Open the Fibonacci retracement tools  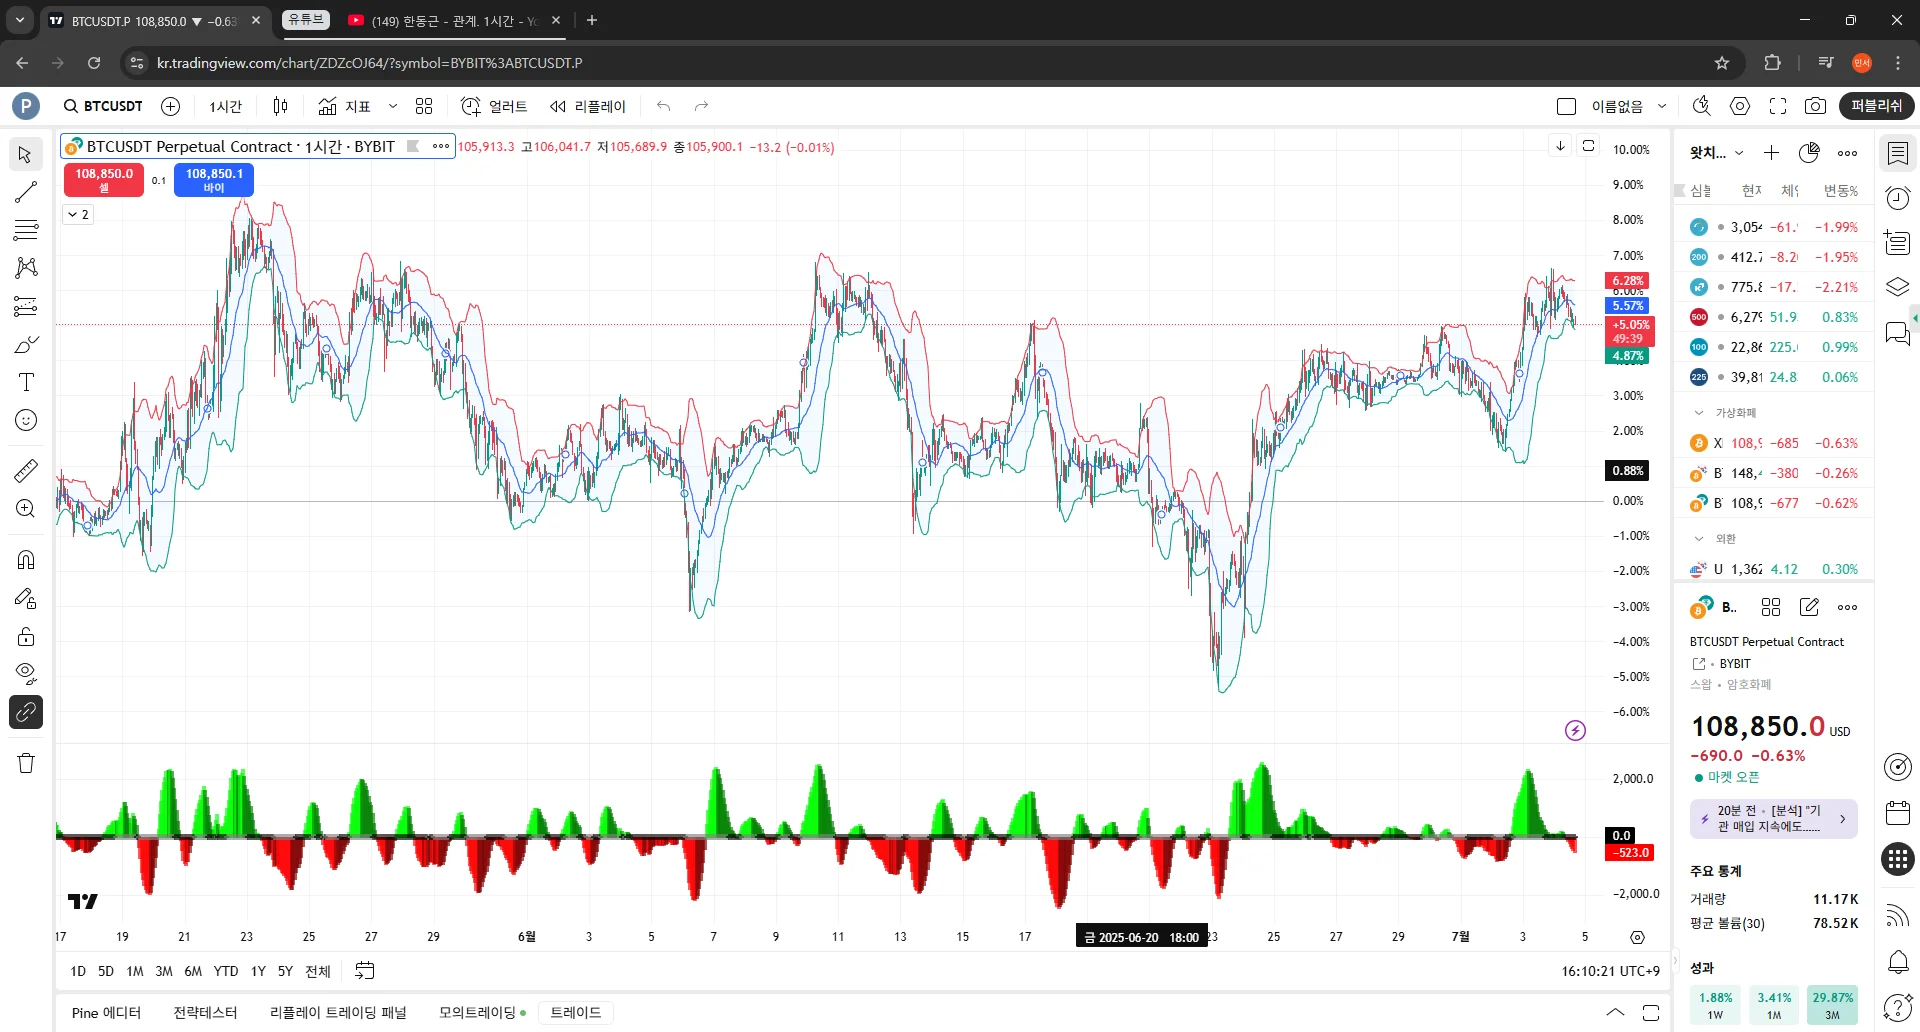coord(26,230)
